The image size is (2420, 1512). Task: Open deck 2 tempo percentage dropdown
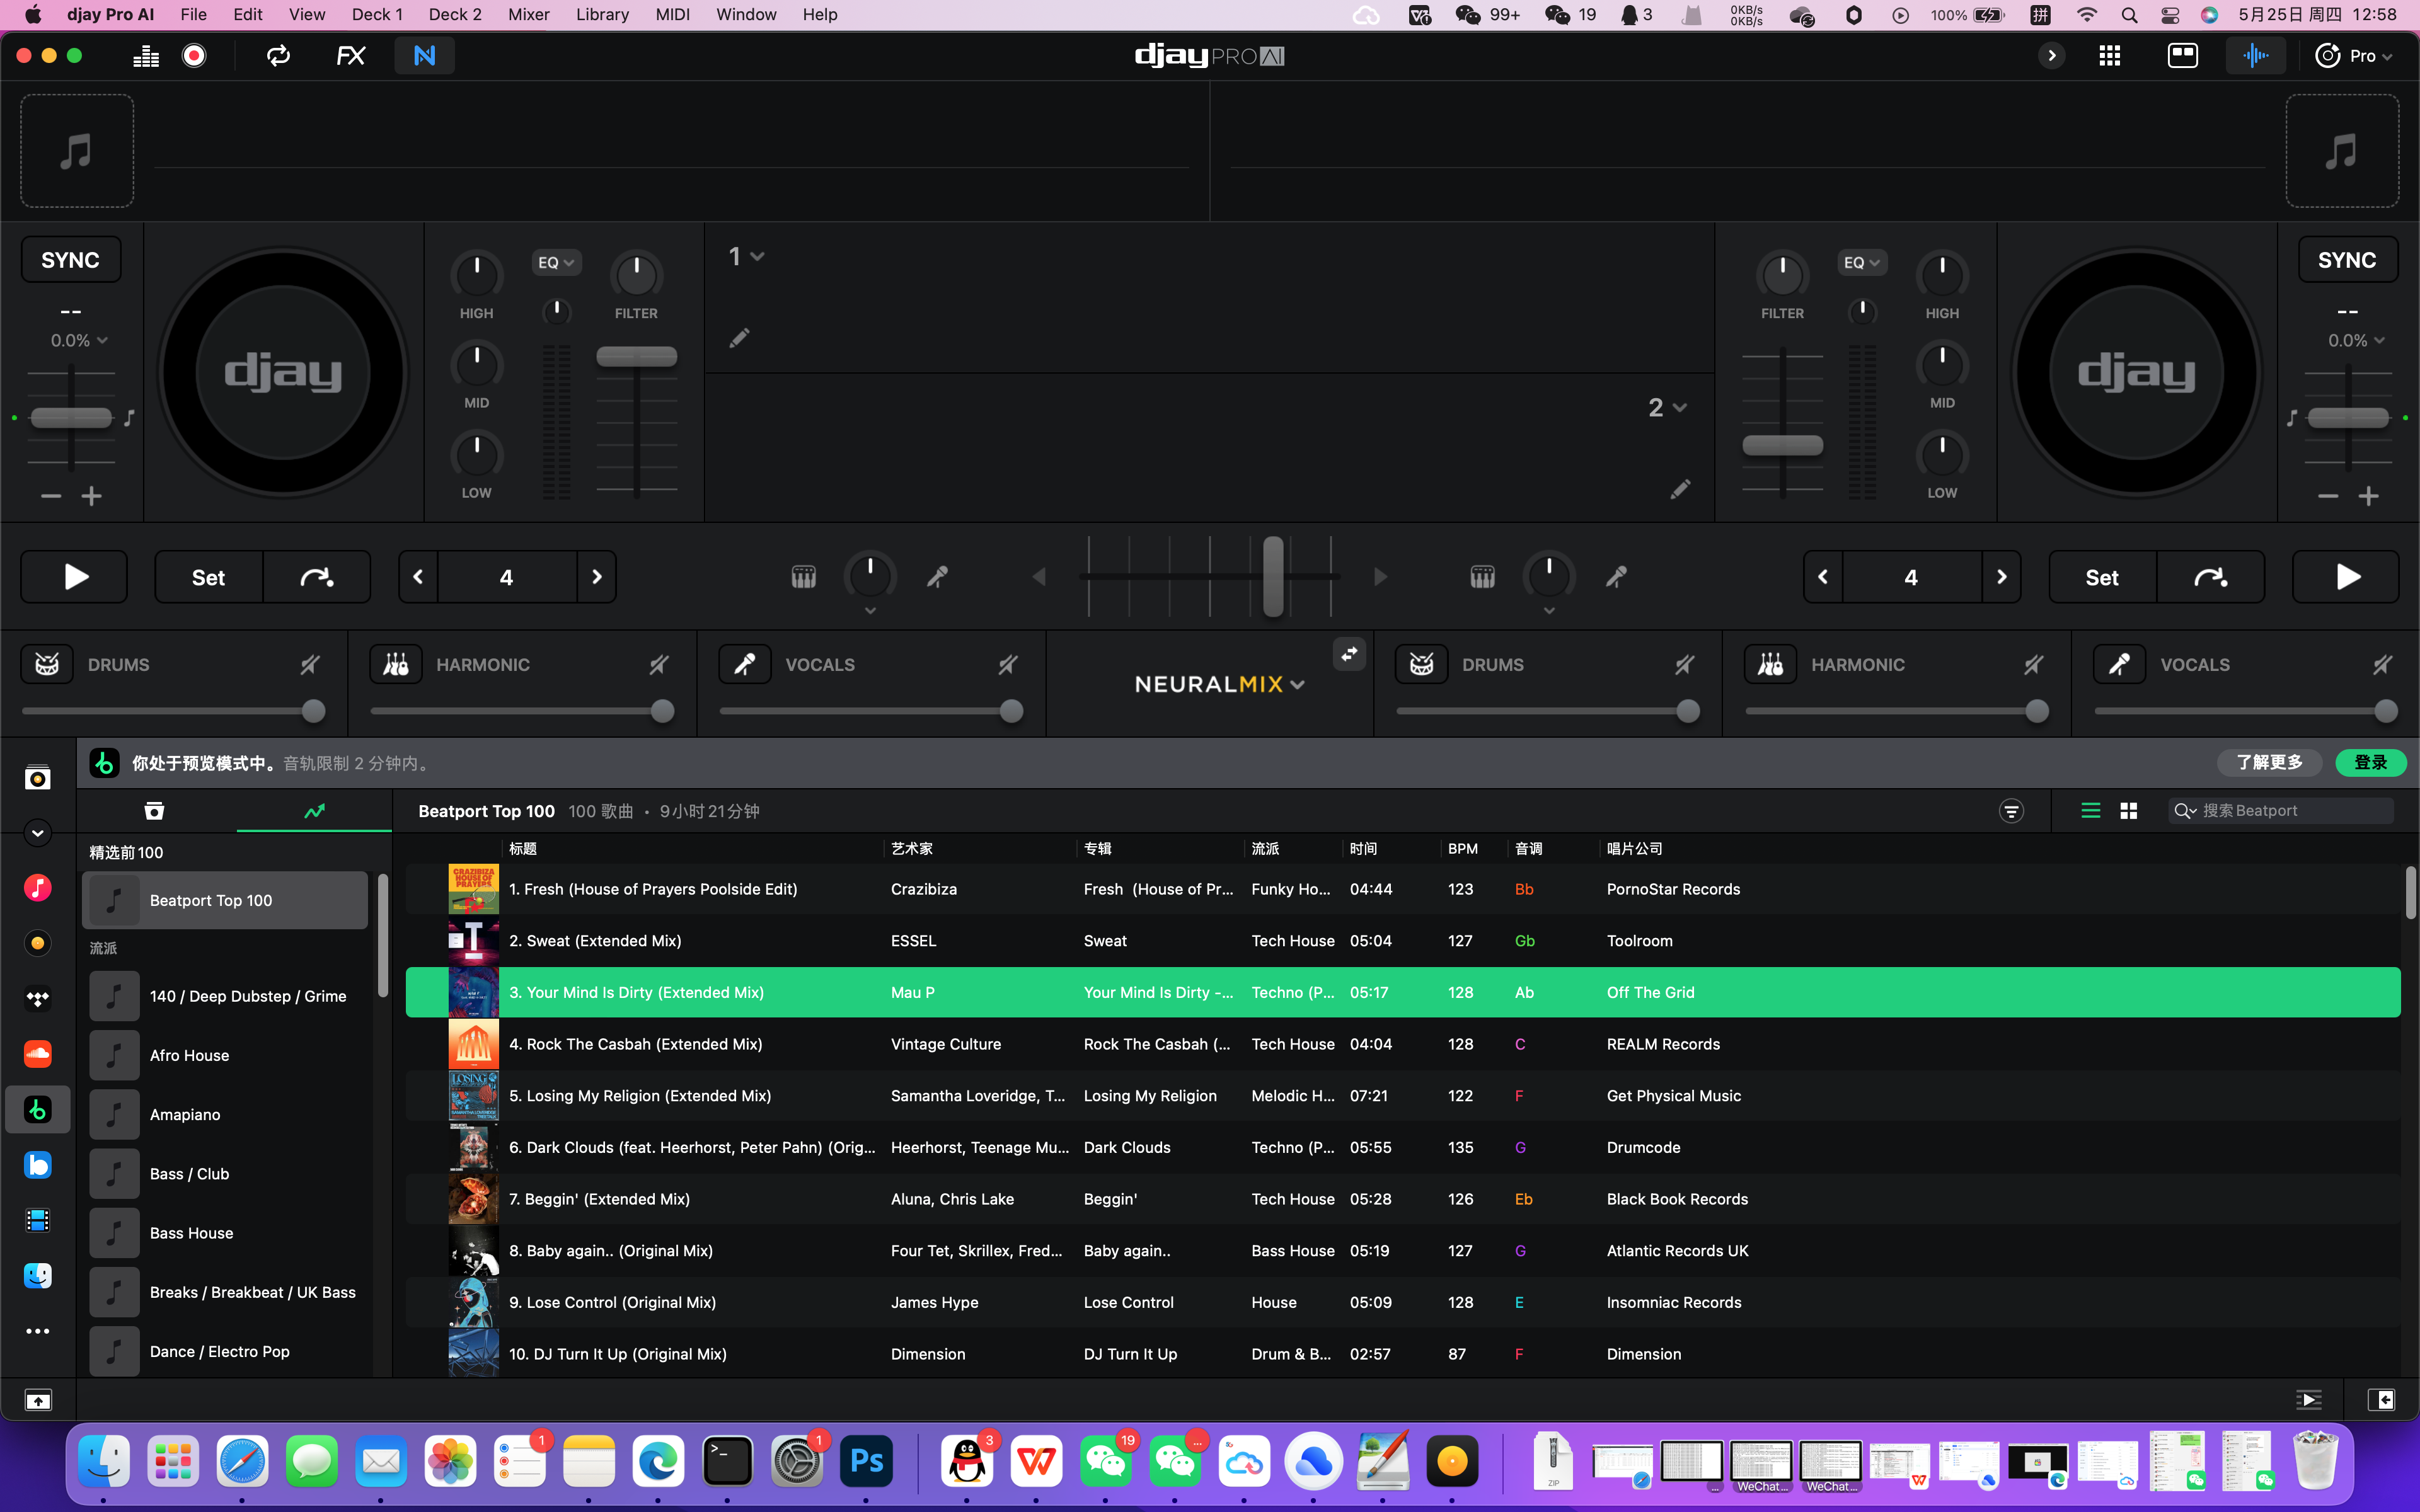tap(2356, 341)
